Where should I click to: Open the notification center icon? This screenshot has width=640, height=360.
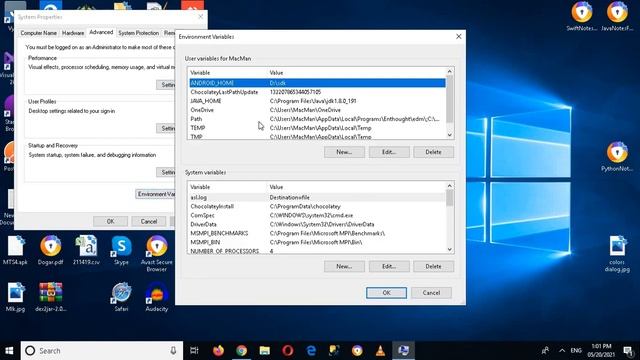(629, 351)
